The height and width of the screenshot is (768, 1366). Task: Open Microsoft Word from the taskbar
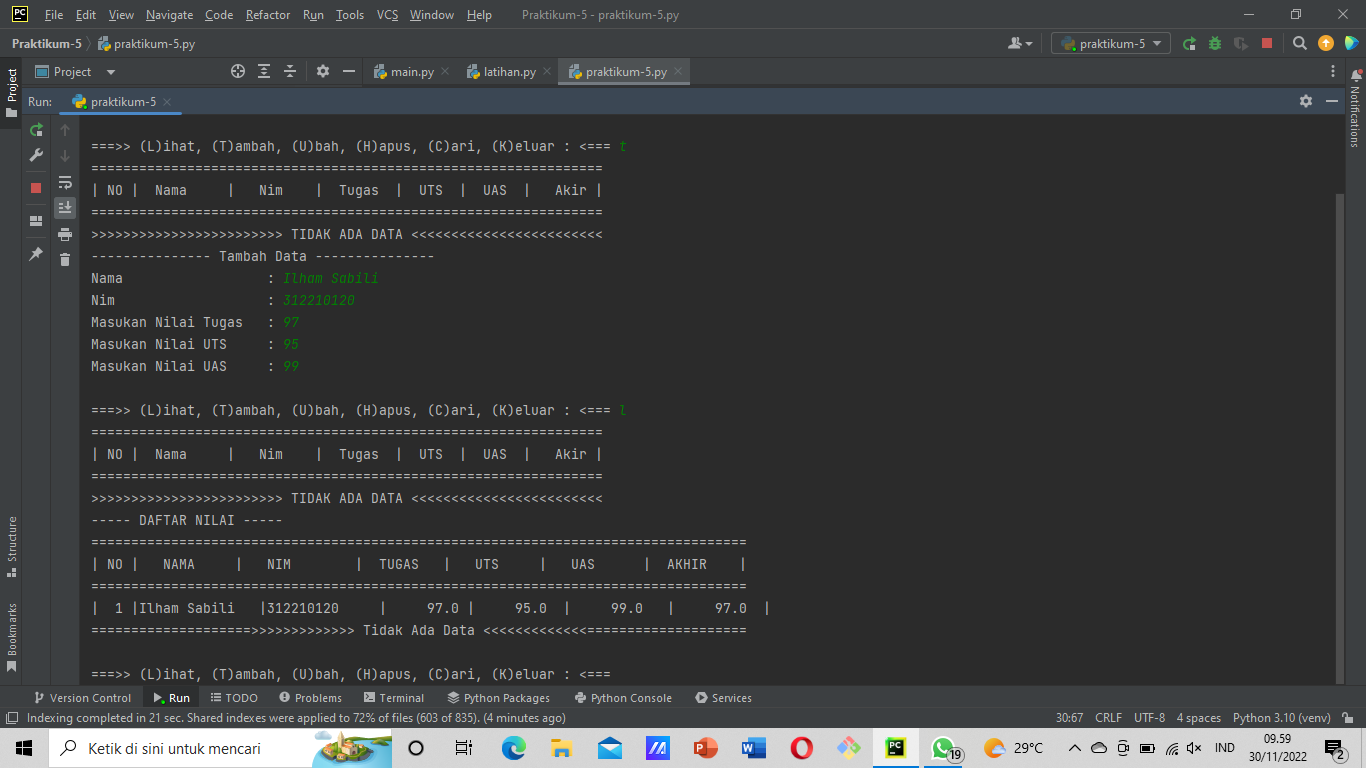coord(753,748)
